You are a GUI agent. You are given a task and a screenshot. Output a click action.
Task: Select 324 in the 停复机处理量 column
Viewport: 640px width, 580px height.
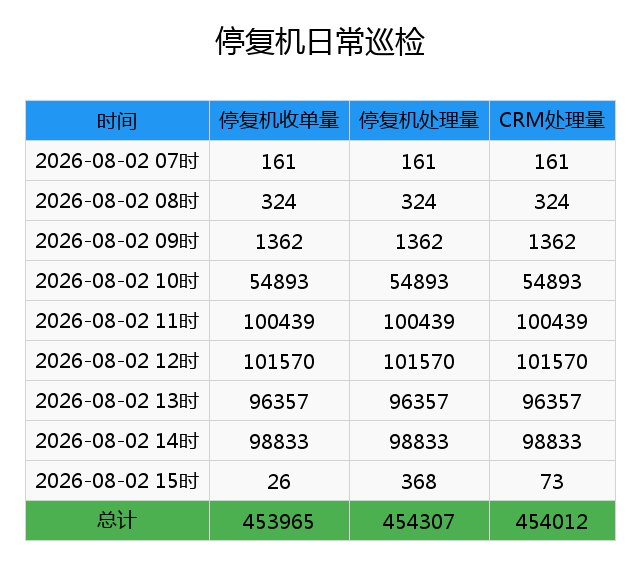(419, 201)
